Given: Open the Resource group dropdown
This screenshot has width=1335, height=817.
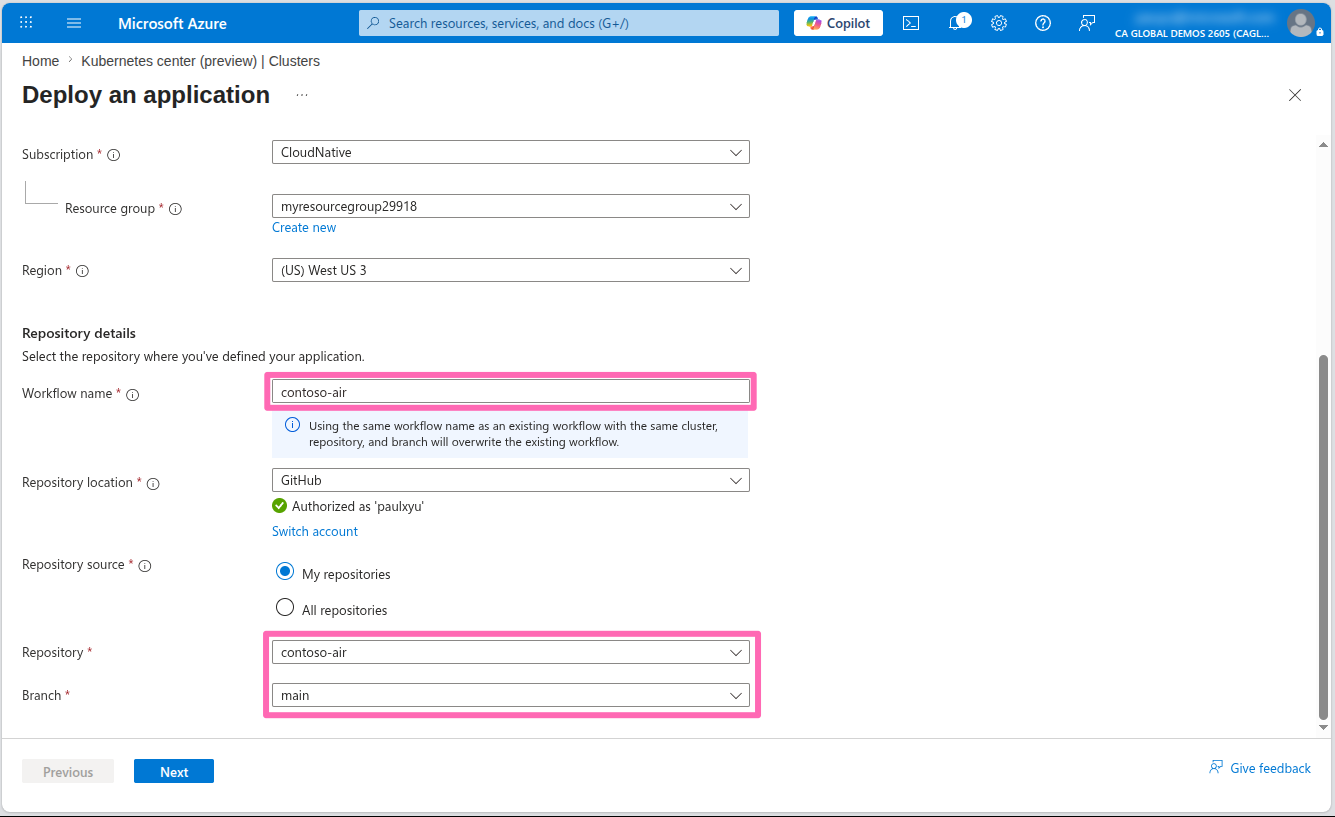Looking at the screenshot, I should tap(510, 206).
